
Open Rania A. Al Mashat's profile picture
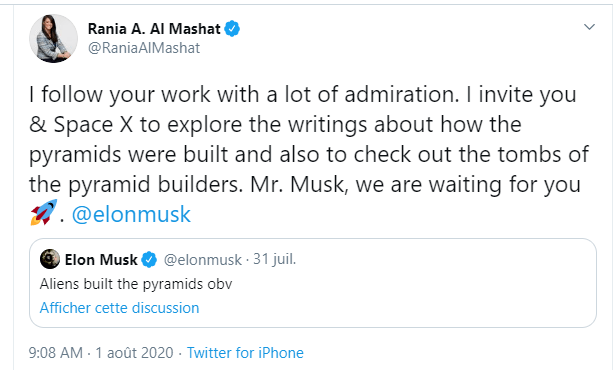(53, 38)
